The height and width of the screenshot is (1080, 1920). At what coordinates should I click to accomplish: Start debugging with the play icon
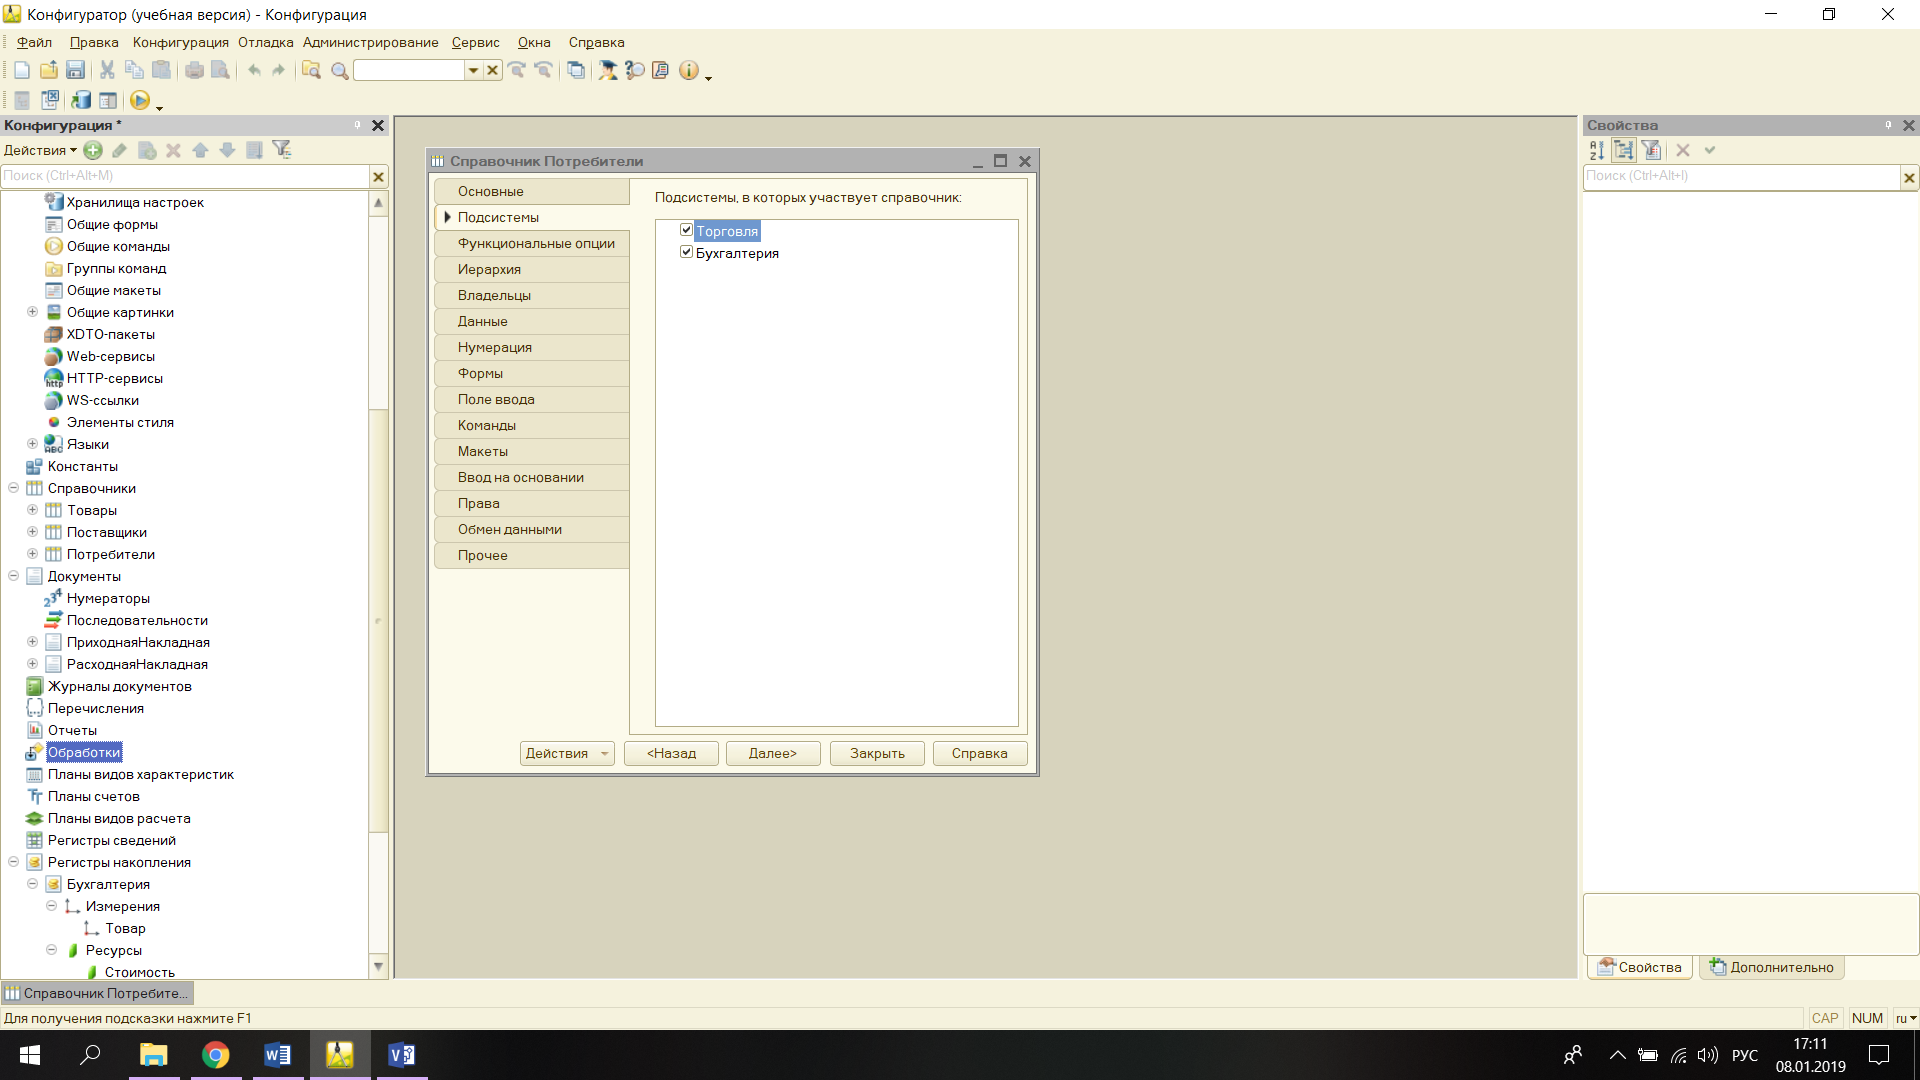click(140, 100)
